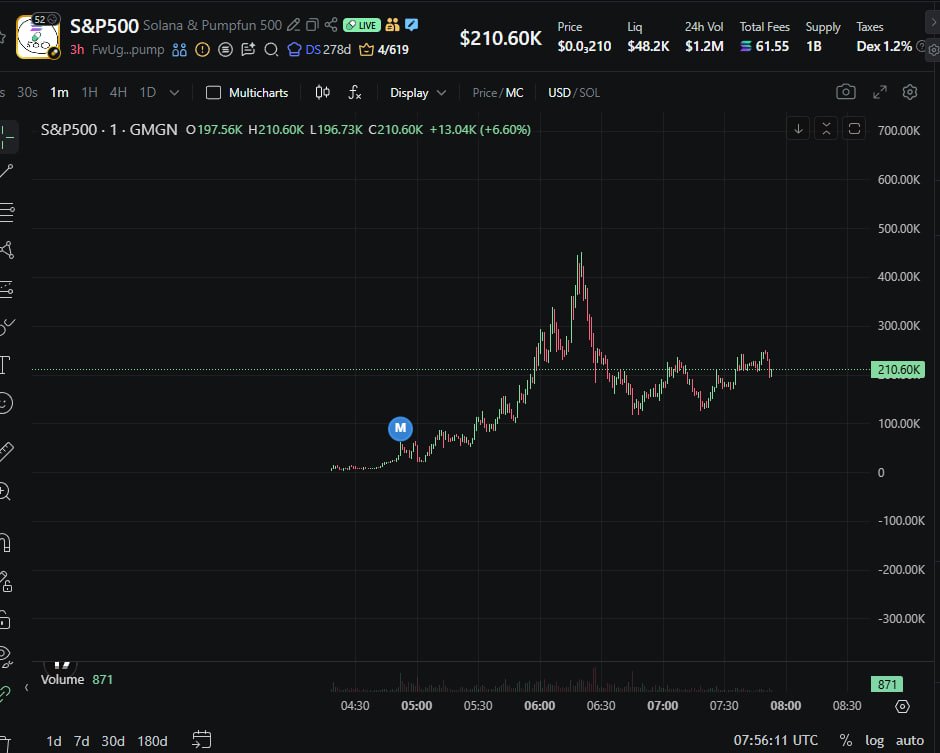Viewport: 940px width, 753px height.
Task: Toggle log scale mode
Action: (x=874, y=741)
